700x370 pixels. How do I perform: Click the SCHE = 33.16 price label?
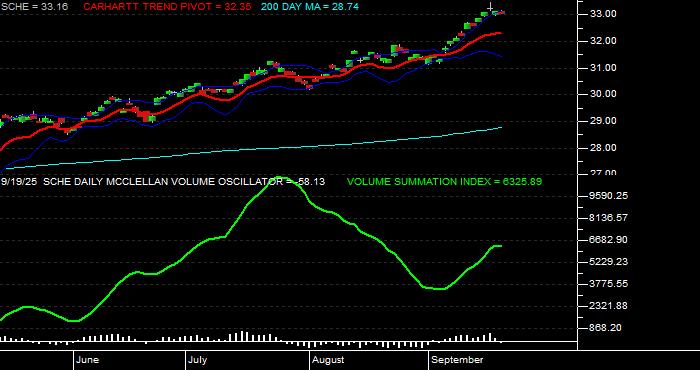(35, 7)
